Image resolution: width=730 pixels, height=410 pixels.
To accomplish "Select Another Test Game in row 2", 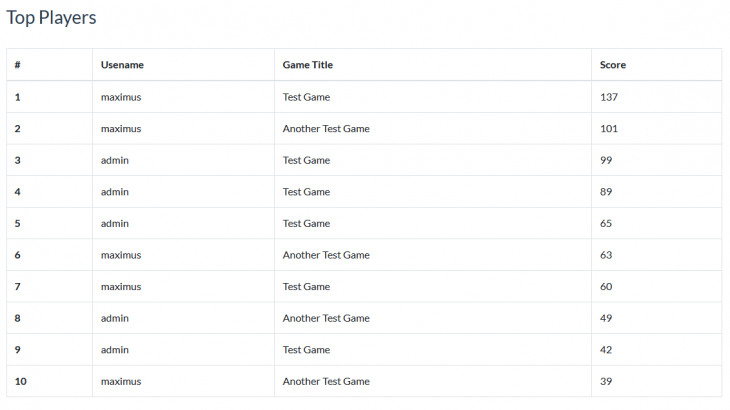I will [326, 128].
